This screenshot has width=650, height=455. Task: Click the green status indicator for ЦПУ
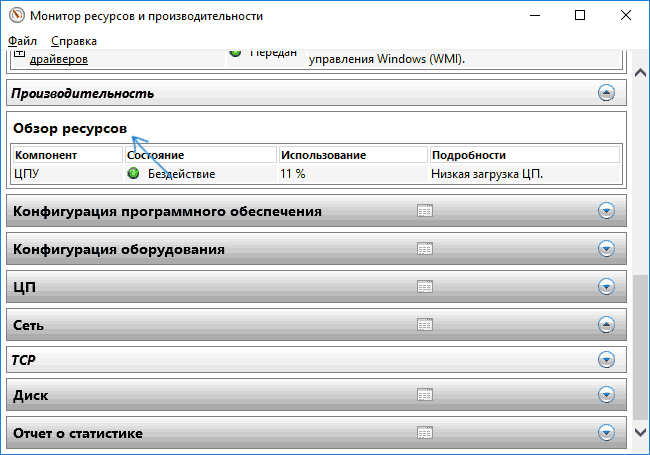coord(133,173)
